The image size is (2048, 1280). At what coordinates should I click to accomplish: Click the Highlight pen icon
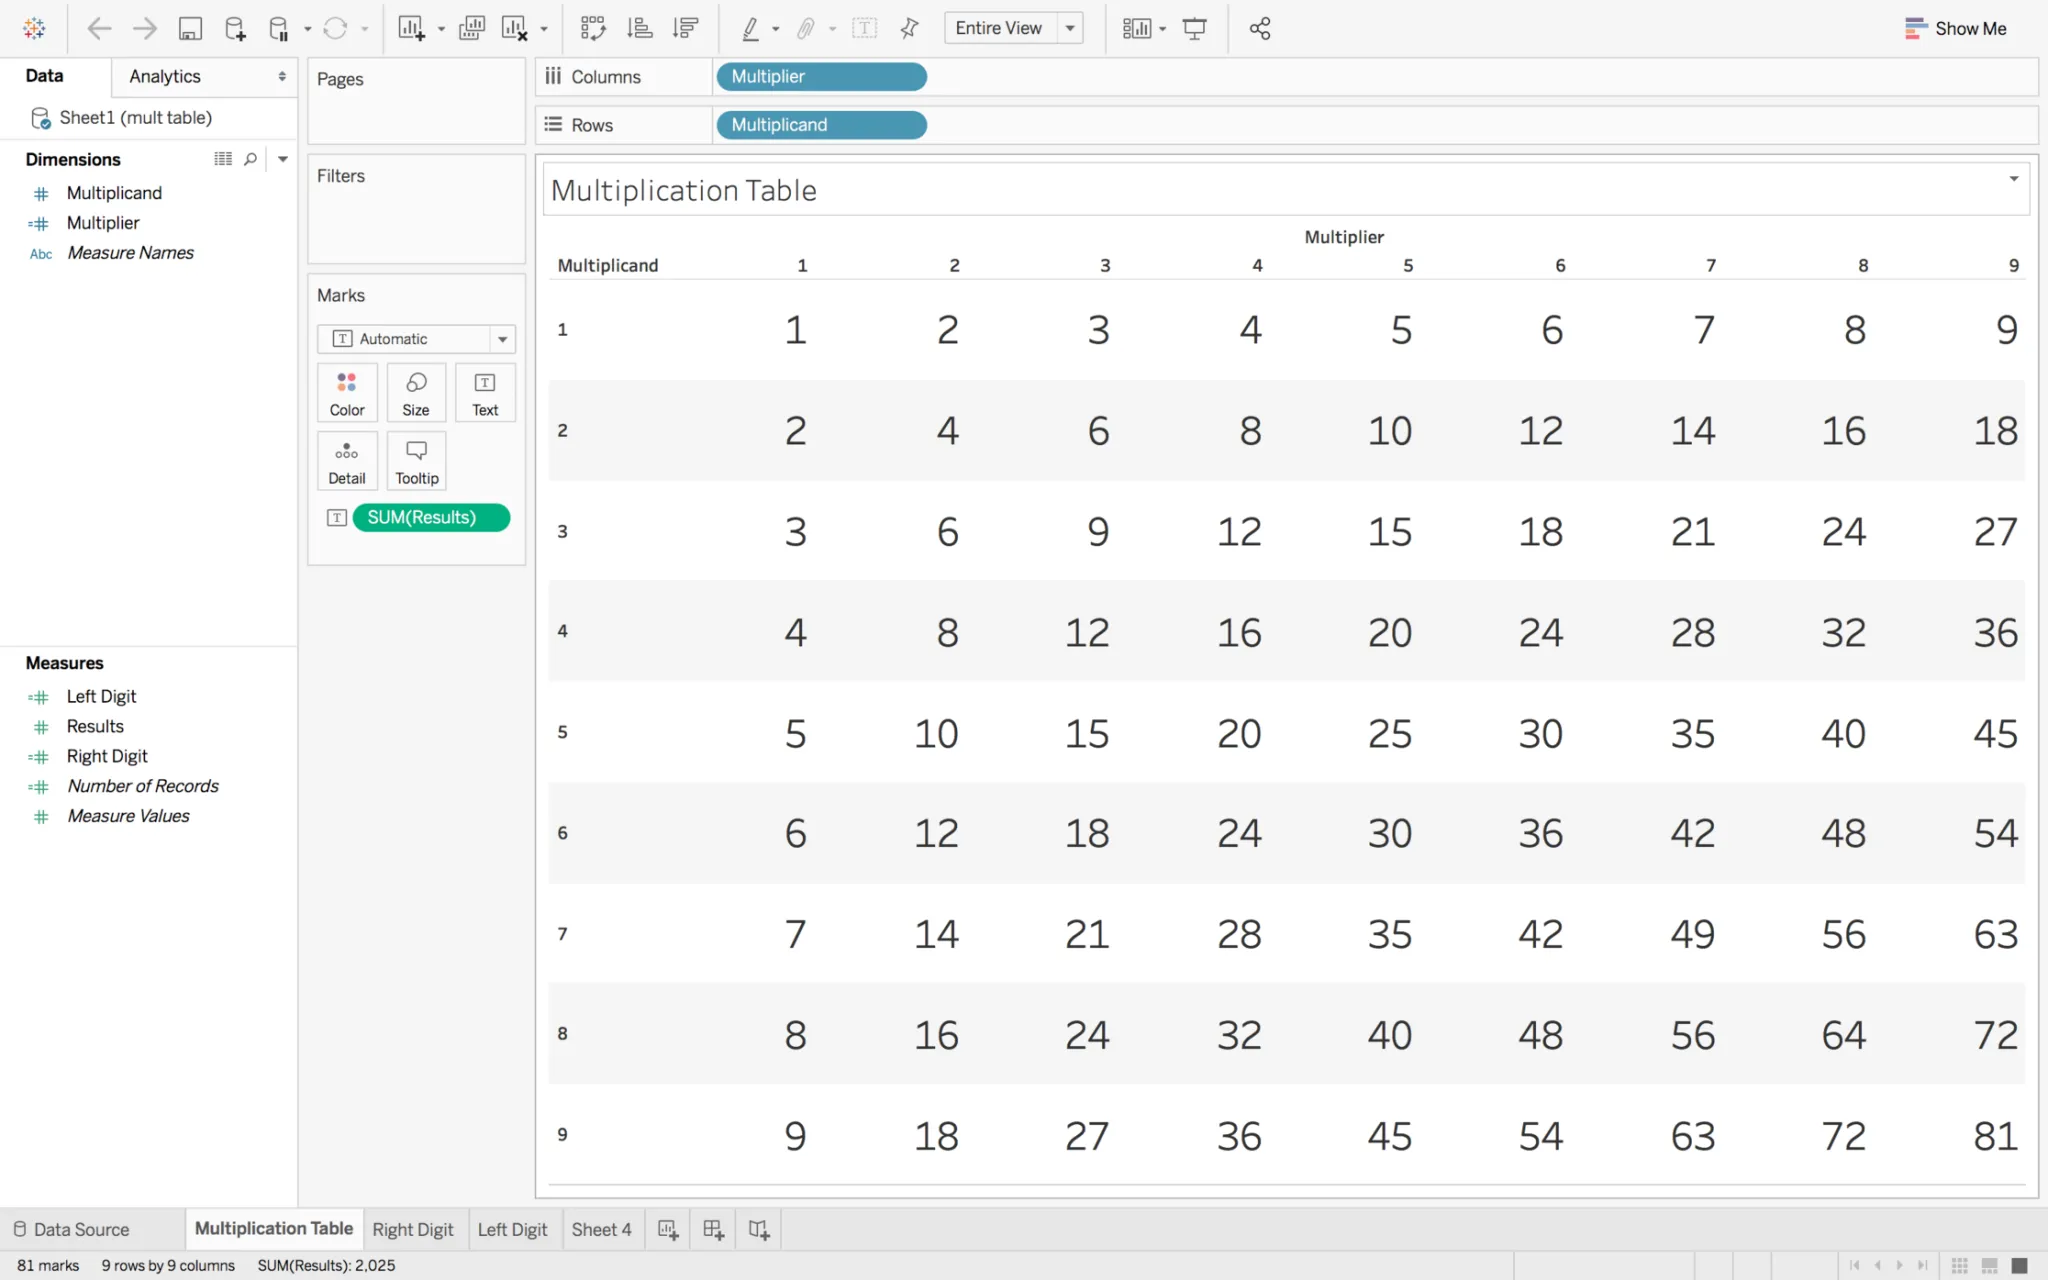750,29
